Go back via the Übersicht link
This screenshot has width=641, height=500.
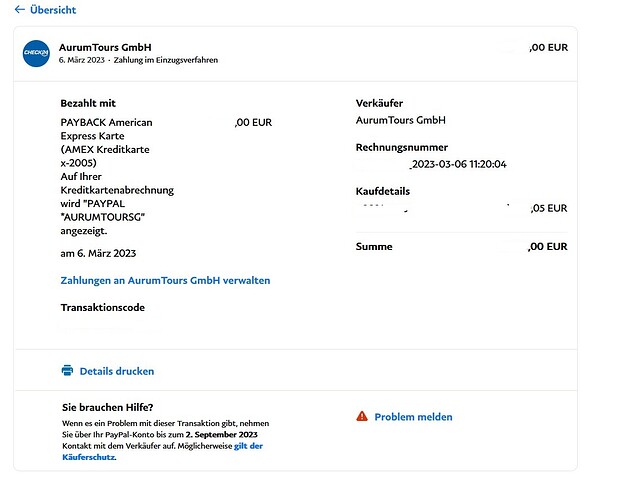click(x=53, y=10)
